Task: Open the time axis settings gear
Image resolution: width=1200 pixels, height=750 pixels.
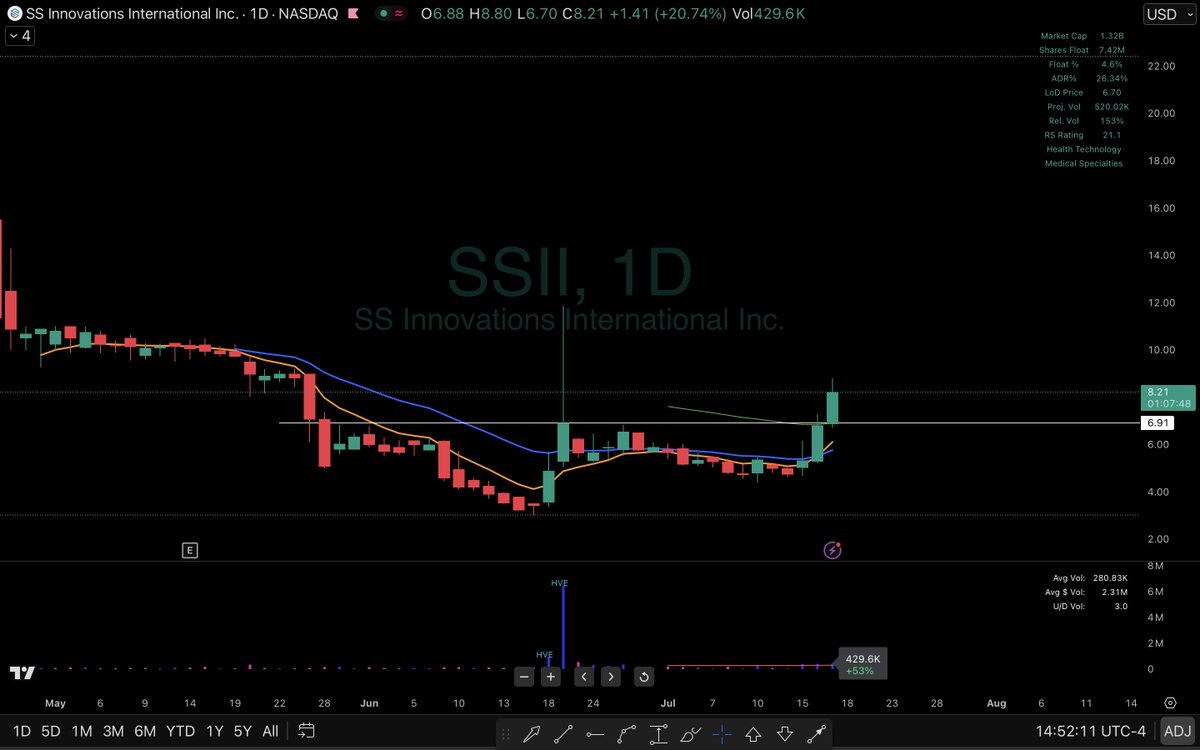Action: pyautogui.click(x=1170, y=703)
